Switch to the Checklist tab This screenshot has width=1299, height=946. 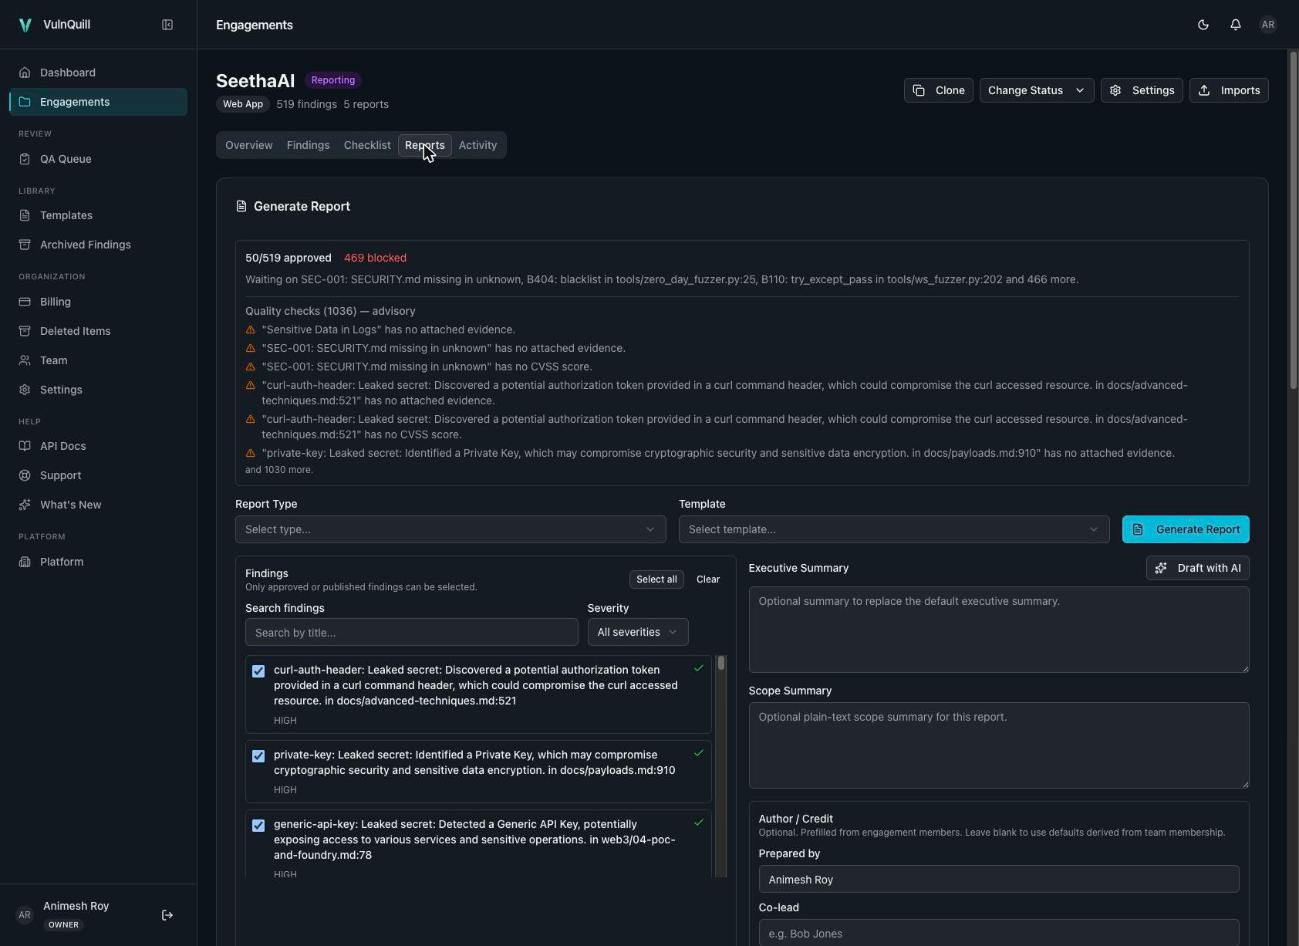tap(367, 145)
